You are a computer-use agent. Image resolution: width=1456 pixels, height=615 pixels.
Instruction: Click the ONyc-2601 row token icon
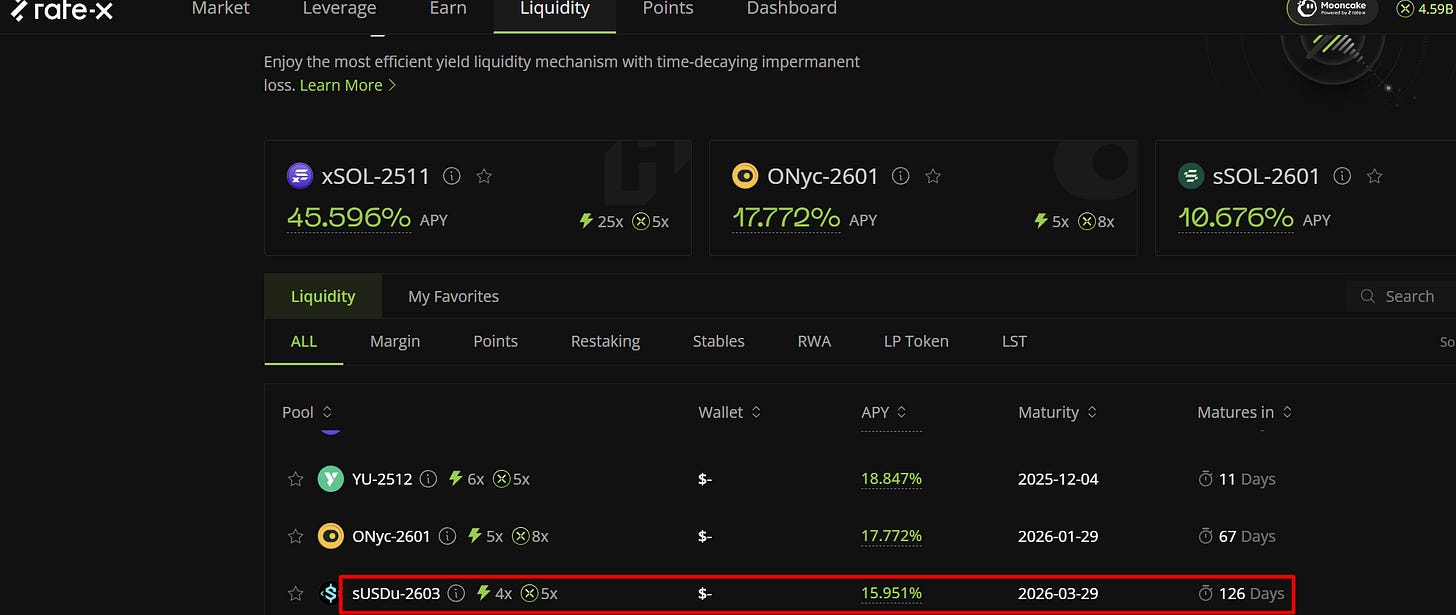click(331, 536)
